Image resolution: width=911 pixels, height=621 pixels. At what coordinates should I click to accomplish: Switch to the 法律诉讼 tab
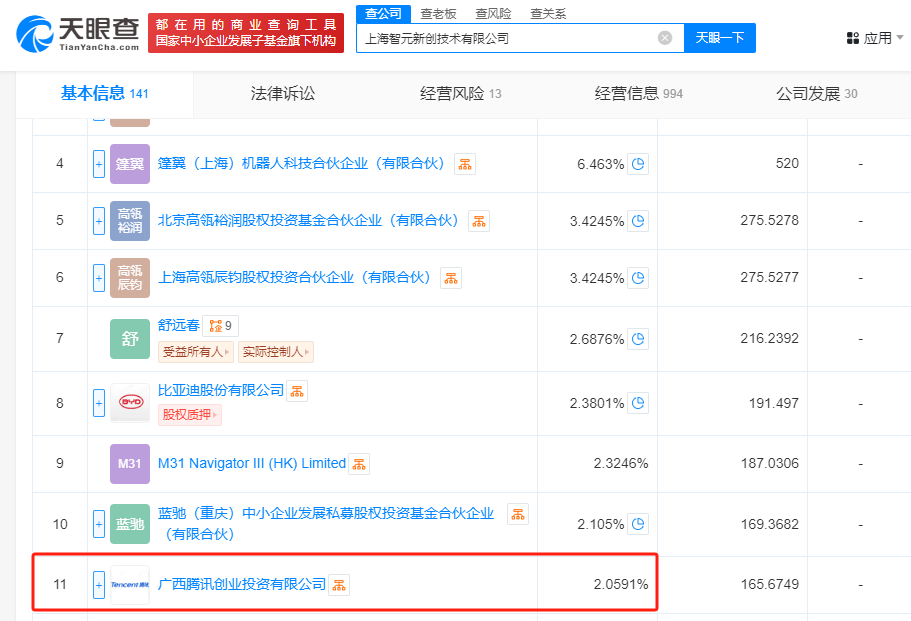click(x=282, y=94)
